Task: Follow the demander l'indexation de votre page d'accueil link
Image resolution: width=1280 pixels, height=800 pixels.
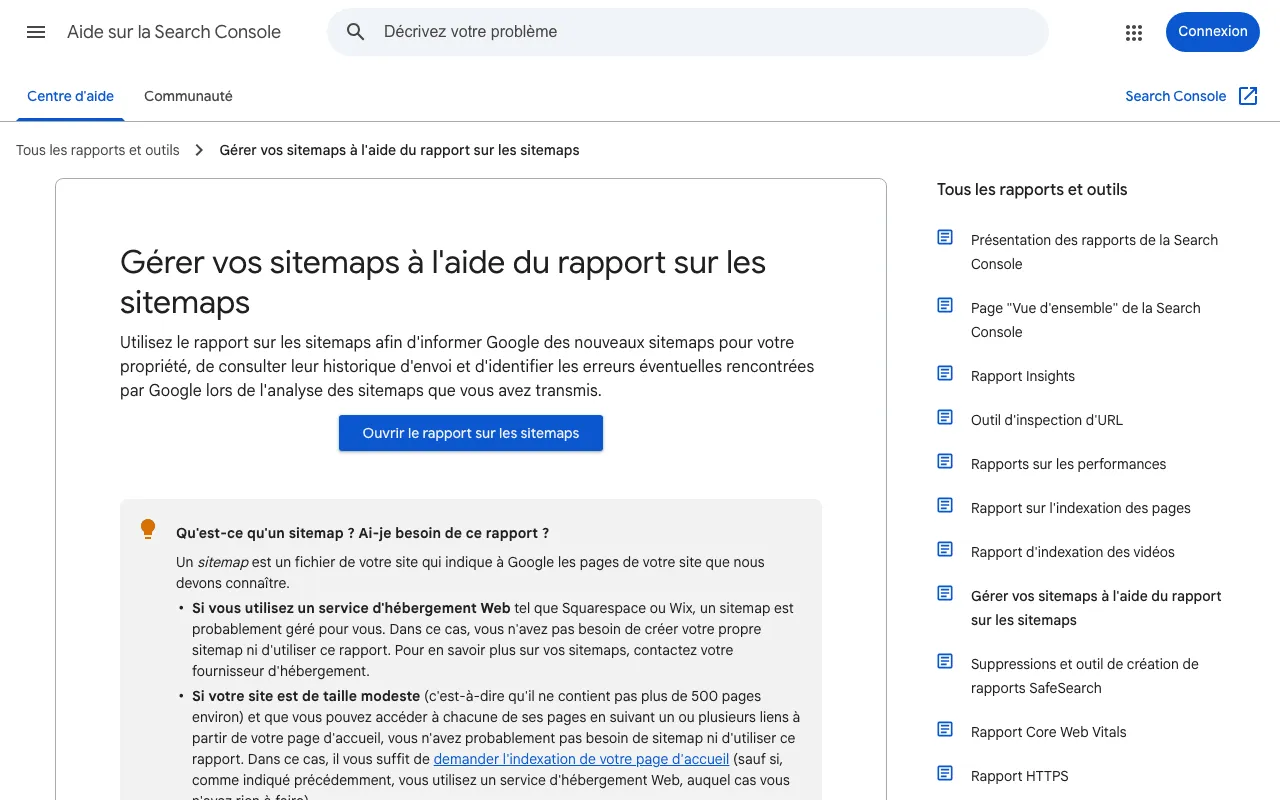Action: (x=581, y=759)
